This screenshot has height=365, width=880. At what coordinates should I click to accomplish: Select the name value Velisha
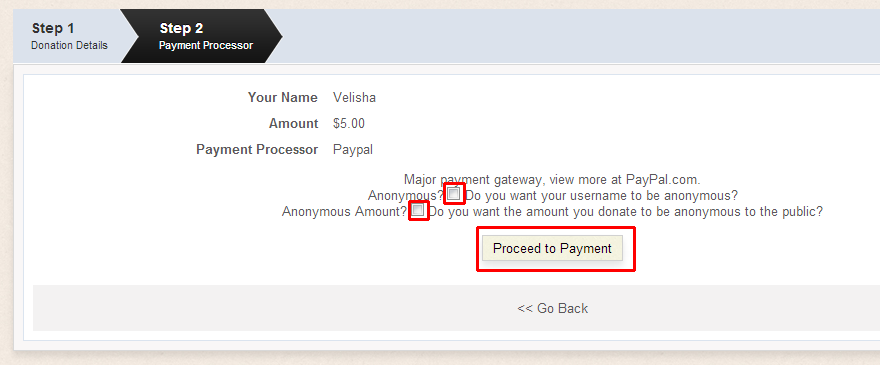(354, 98)
